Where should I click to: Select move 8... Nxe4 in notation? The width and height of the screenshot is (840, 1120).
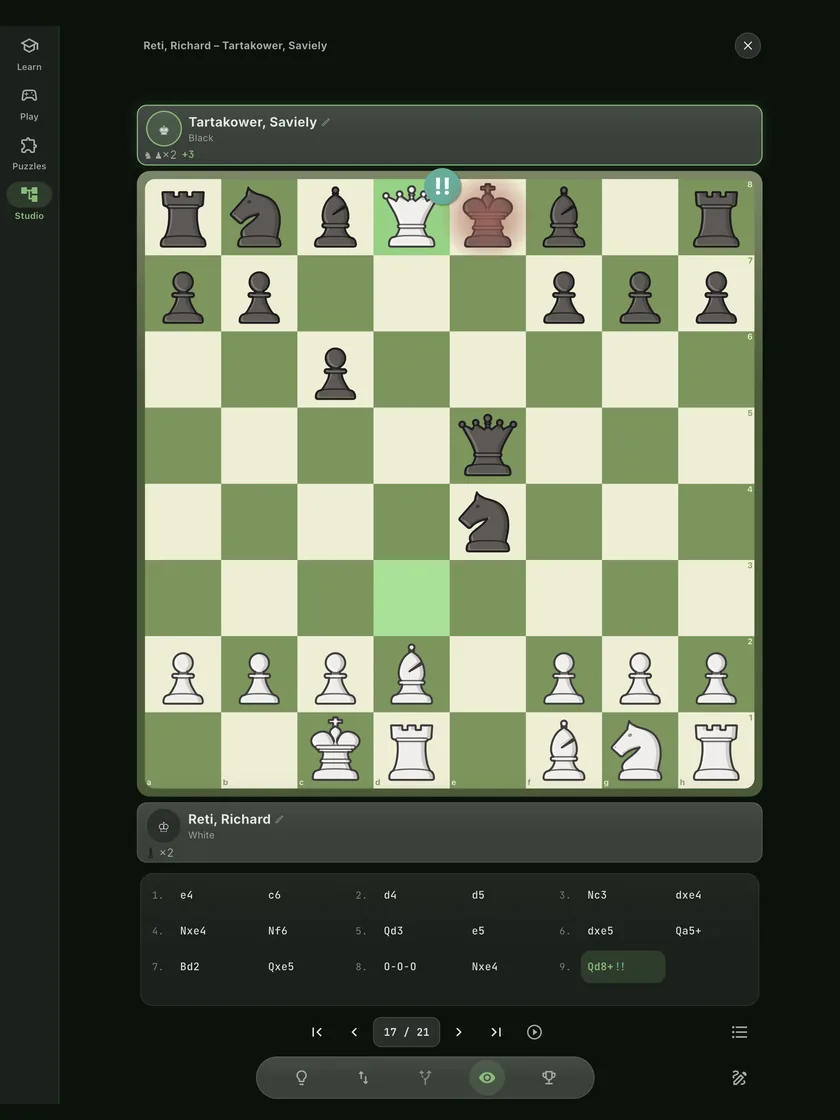click(484, 966)
